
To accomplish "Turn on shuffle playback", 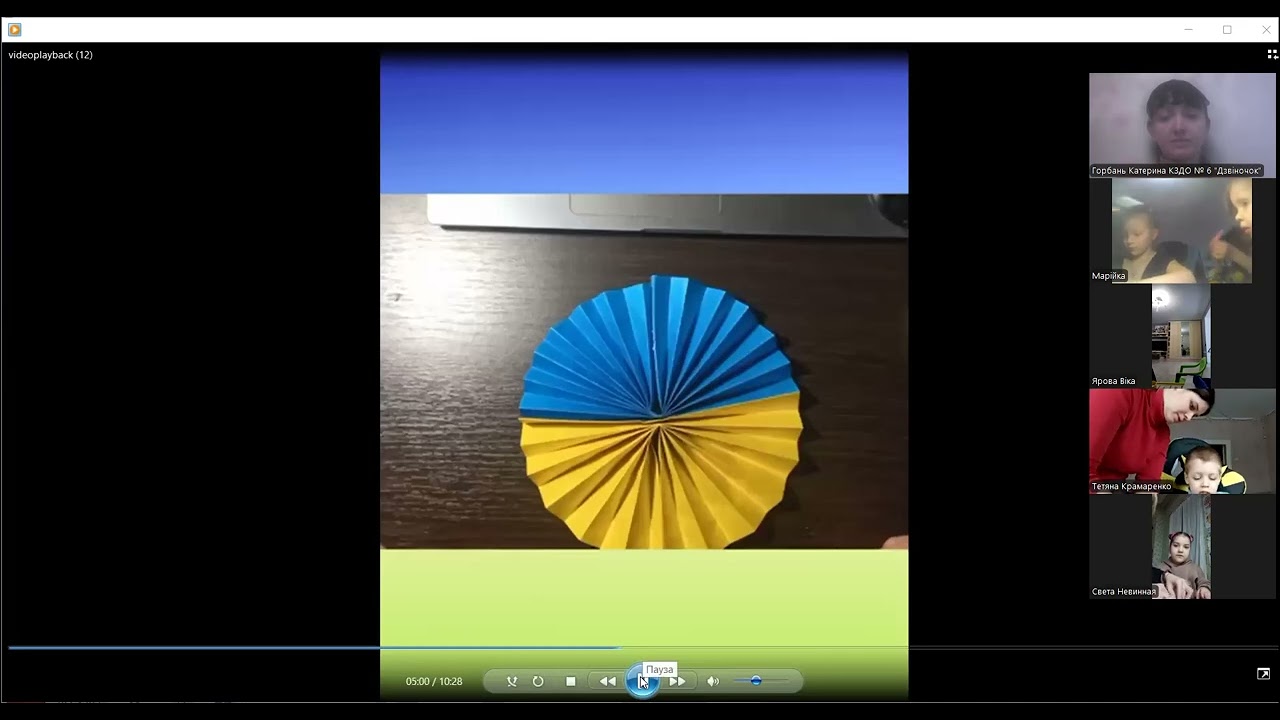I will [x=512, y=681].
